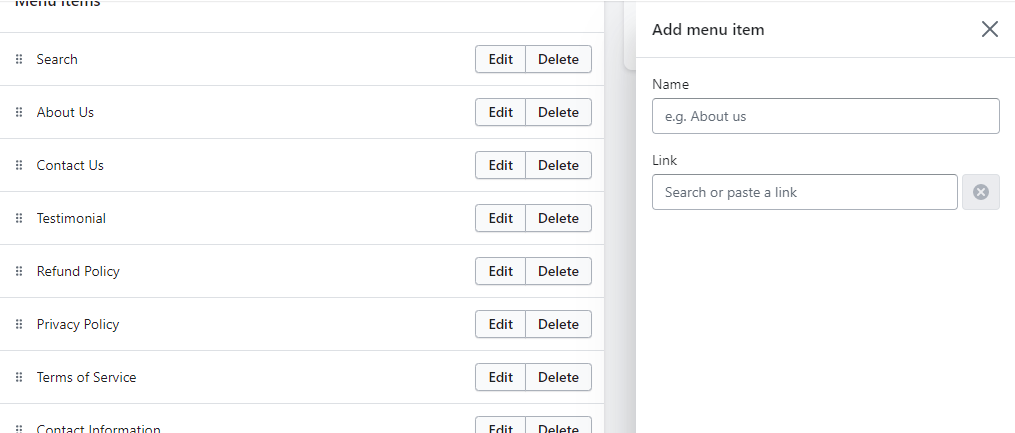
Task: Edit the Contact Us menu item
Action: coord(500,165)
